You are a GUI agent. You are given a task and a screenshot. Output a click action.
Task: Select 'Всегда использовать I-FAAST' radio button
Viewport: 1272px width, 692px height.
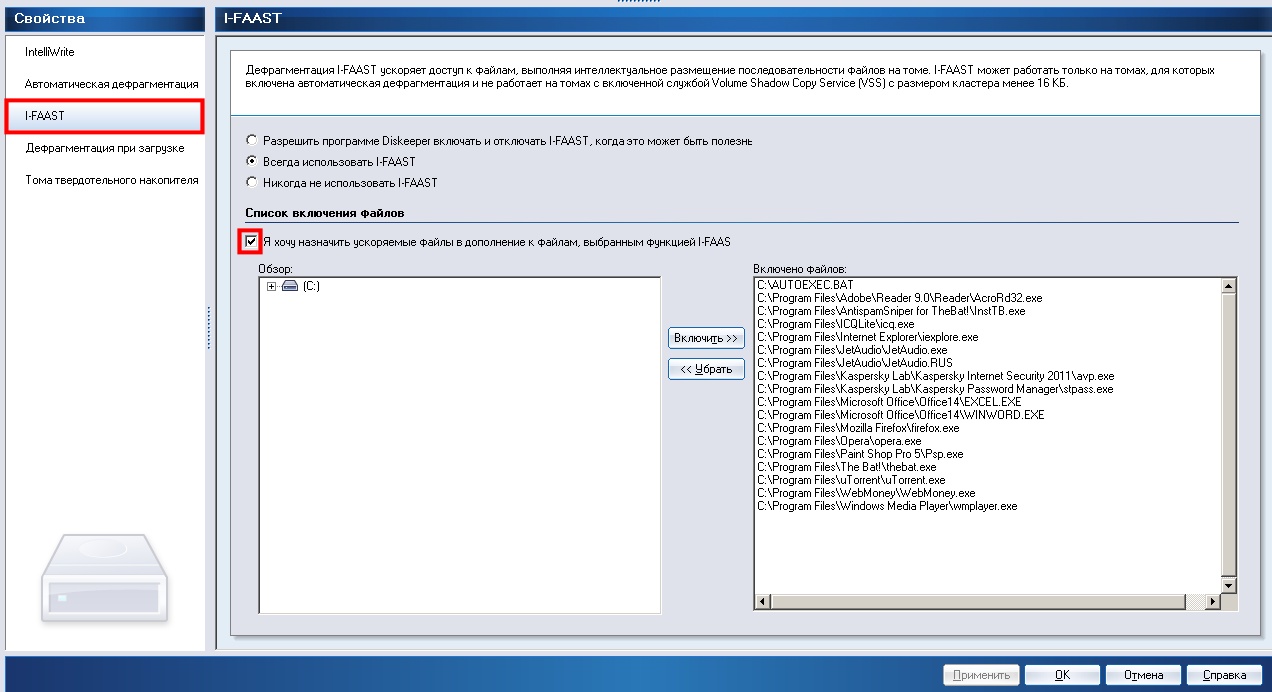pyautogui.click(x=252, y=162)
